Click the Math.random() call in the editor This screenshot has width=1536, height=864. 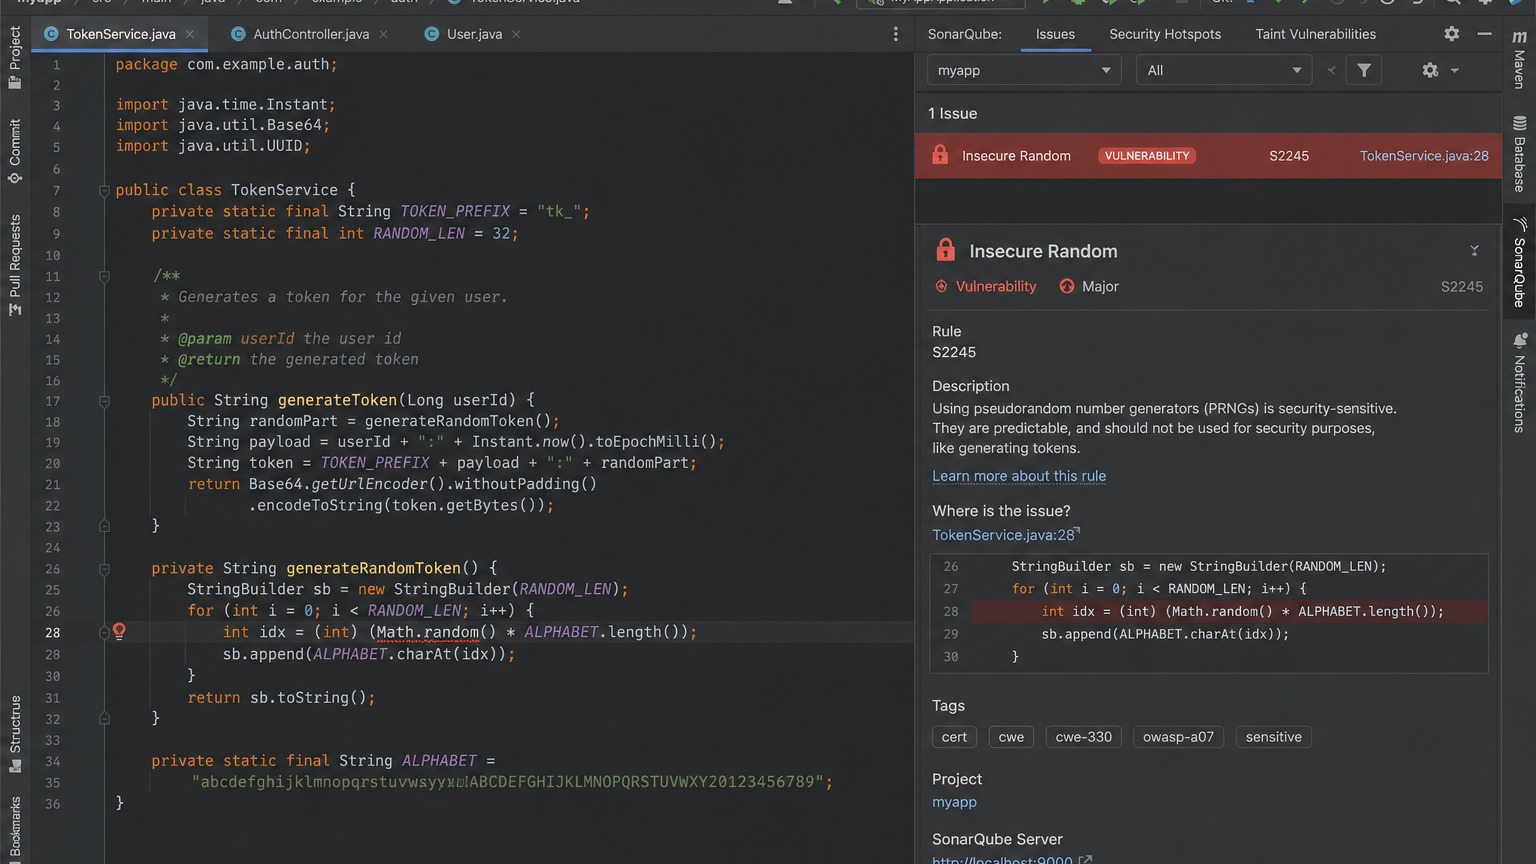tap(436, 632)
